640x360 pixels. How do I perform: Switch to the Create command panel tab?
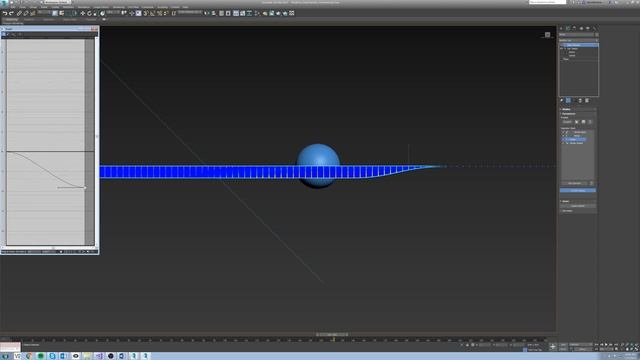point(561,29)
